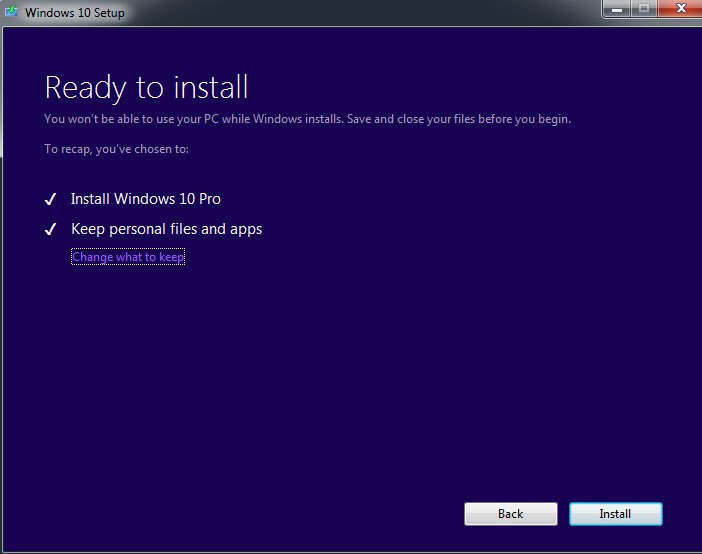The image size is (702, 554).
Task: Go back with the Back button
Action: tap(511, 514)
